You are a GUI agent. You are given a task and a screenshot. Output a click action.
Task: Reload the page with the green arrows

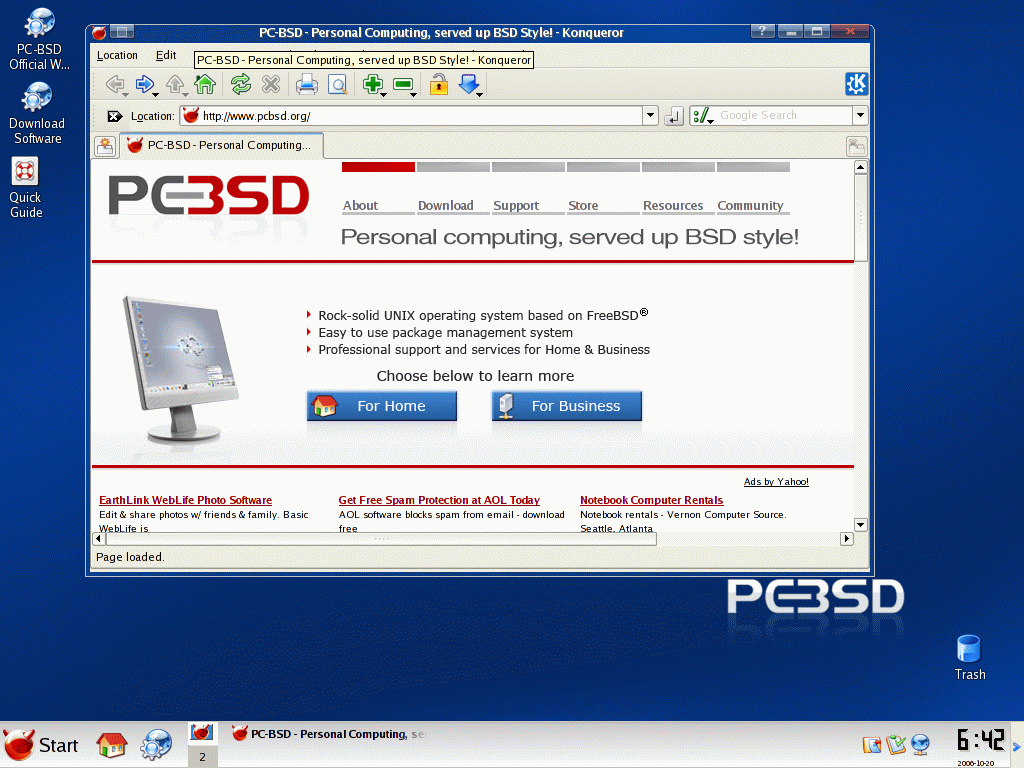241,84
